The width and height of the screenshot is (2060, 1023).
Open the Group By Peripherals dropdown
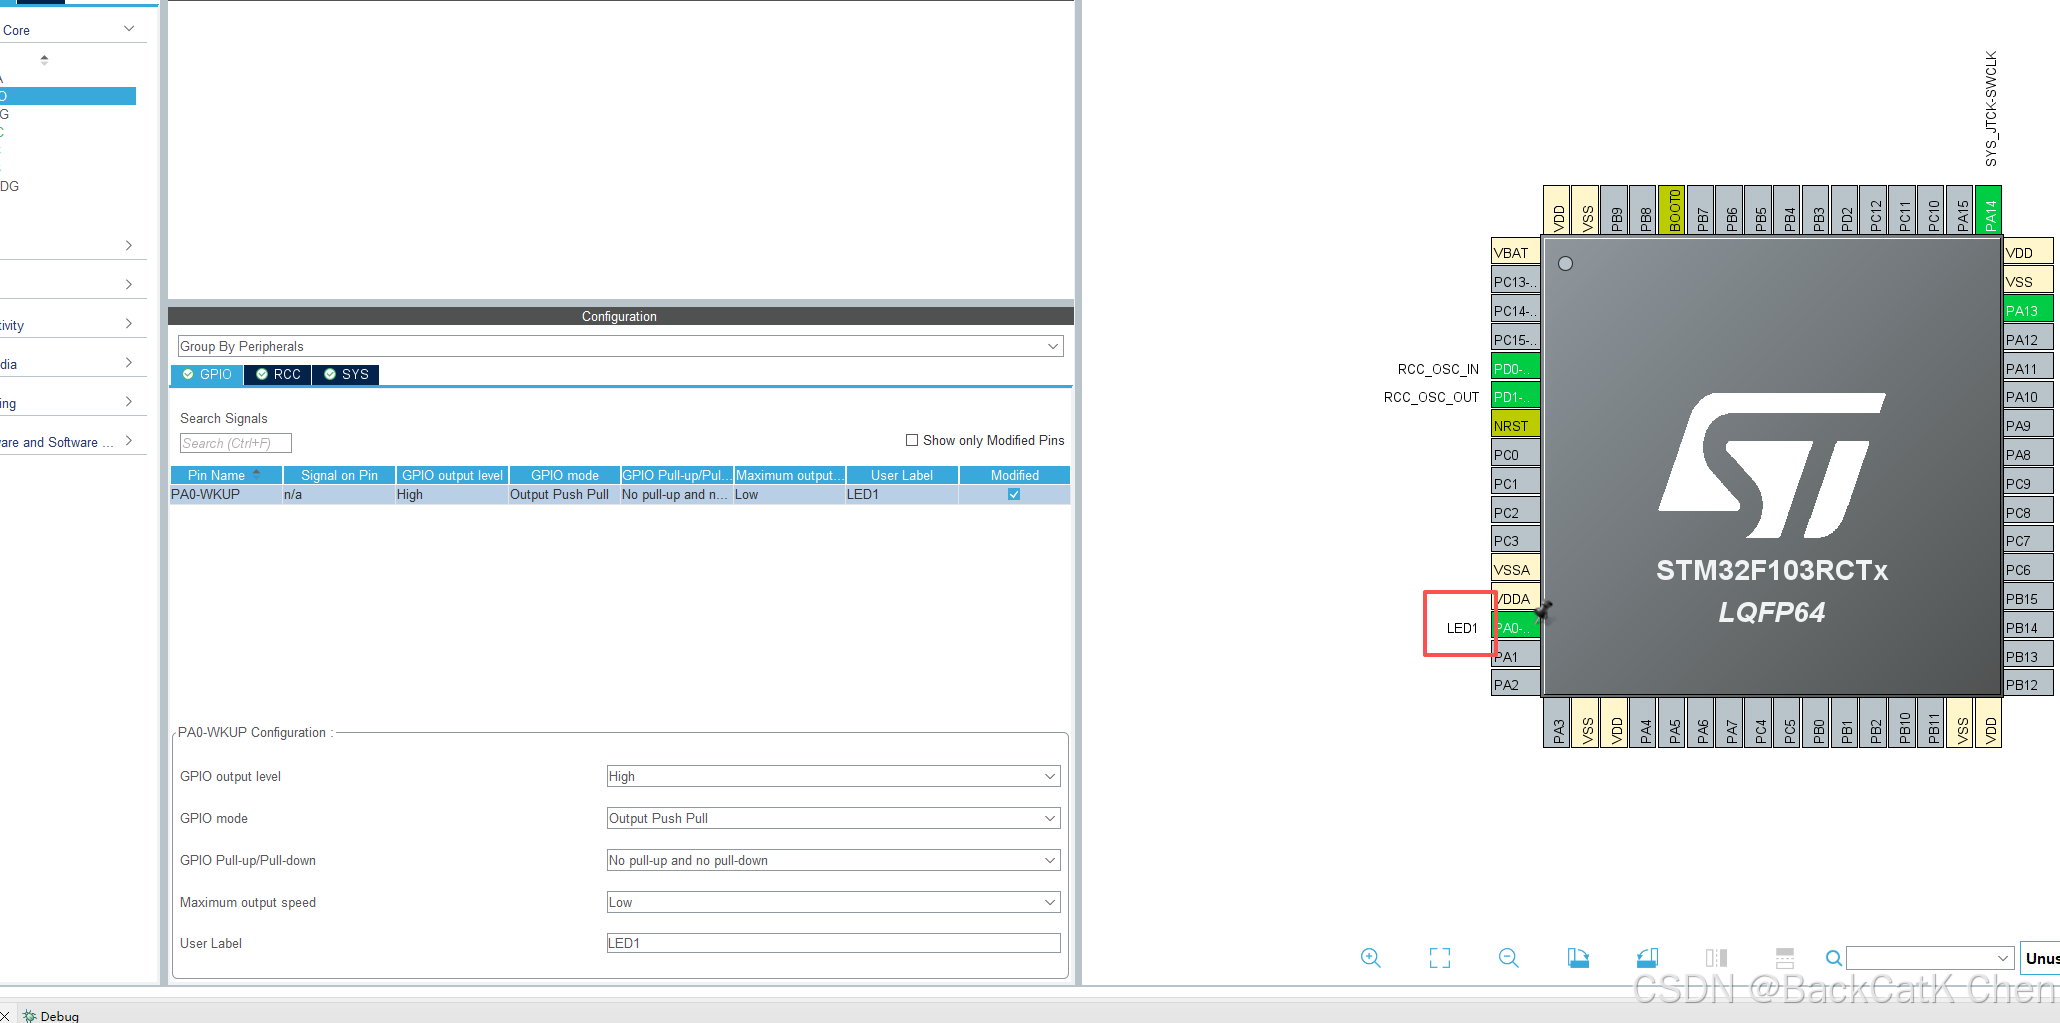[x=620, y=346]
